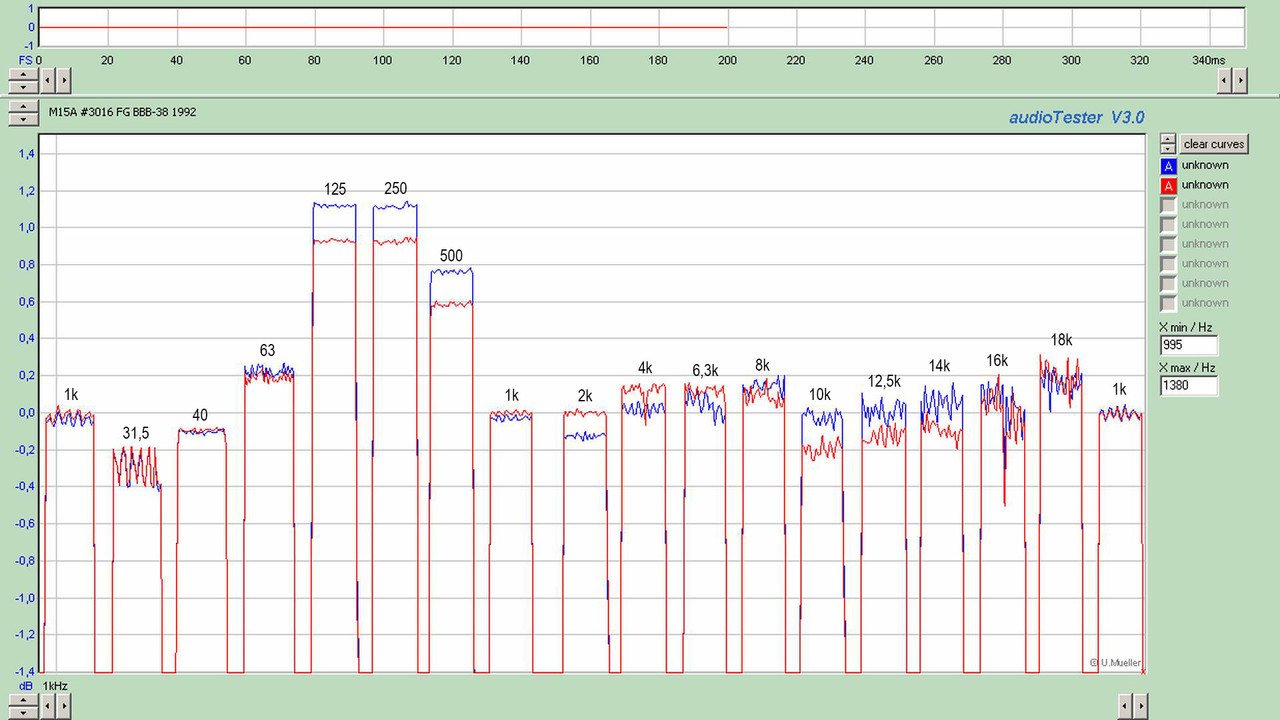Click the 10k frequency label on the graph
Image resolution: width=1280 pixels, height=720 pixels.
819,395
